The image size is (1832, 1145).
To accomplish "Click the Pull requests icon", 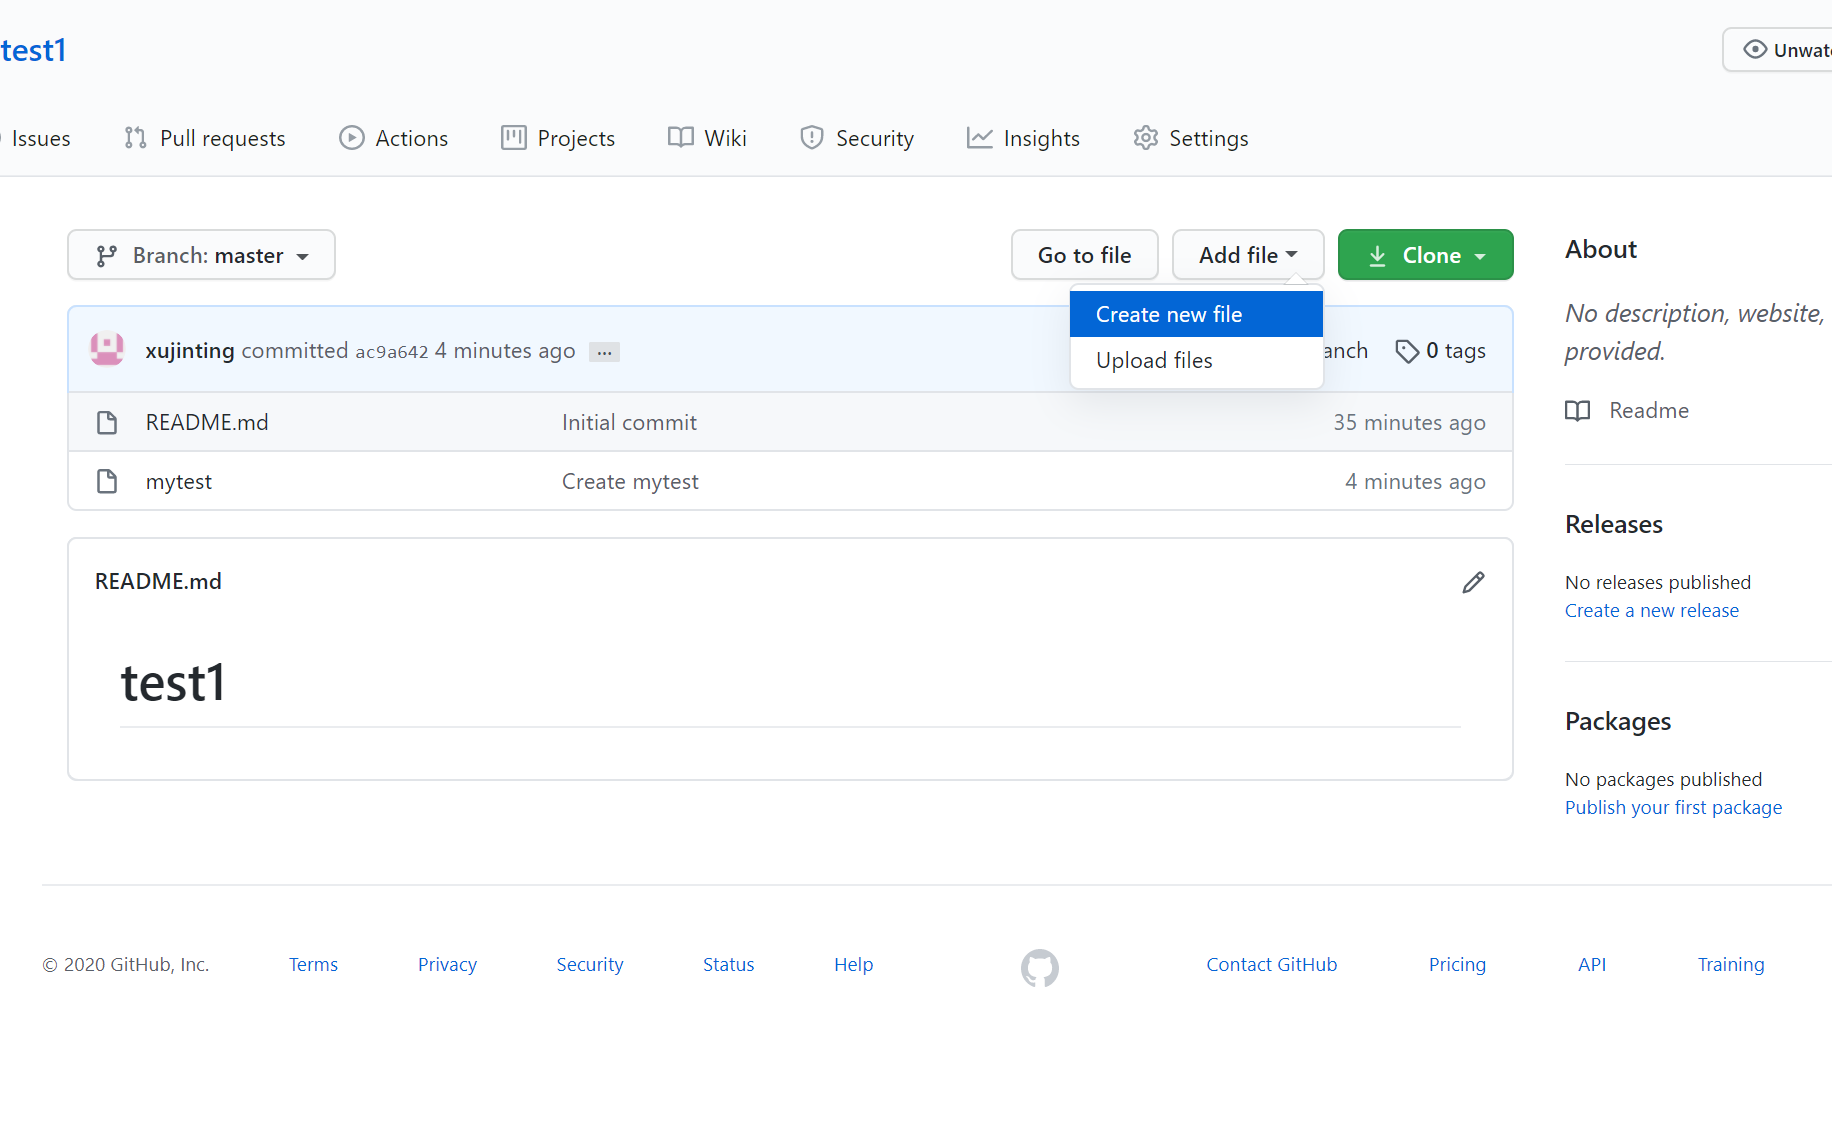I will pos(135,138).
